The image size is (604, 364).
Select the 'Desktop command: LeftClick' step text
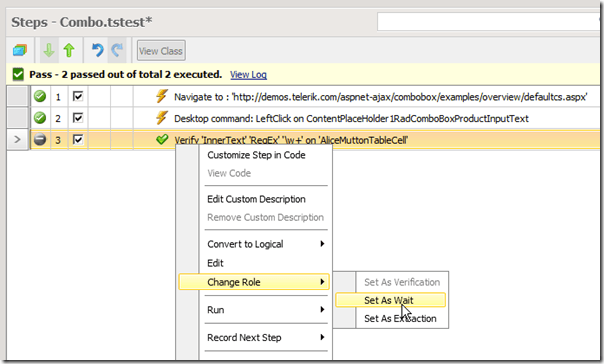(x=351, y=119)
